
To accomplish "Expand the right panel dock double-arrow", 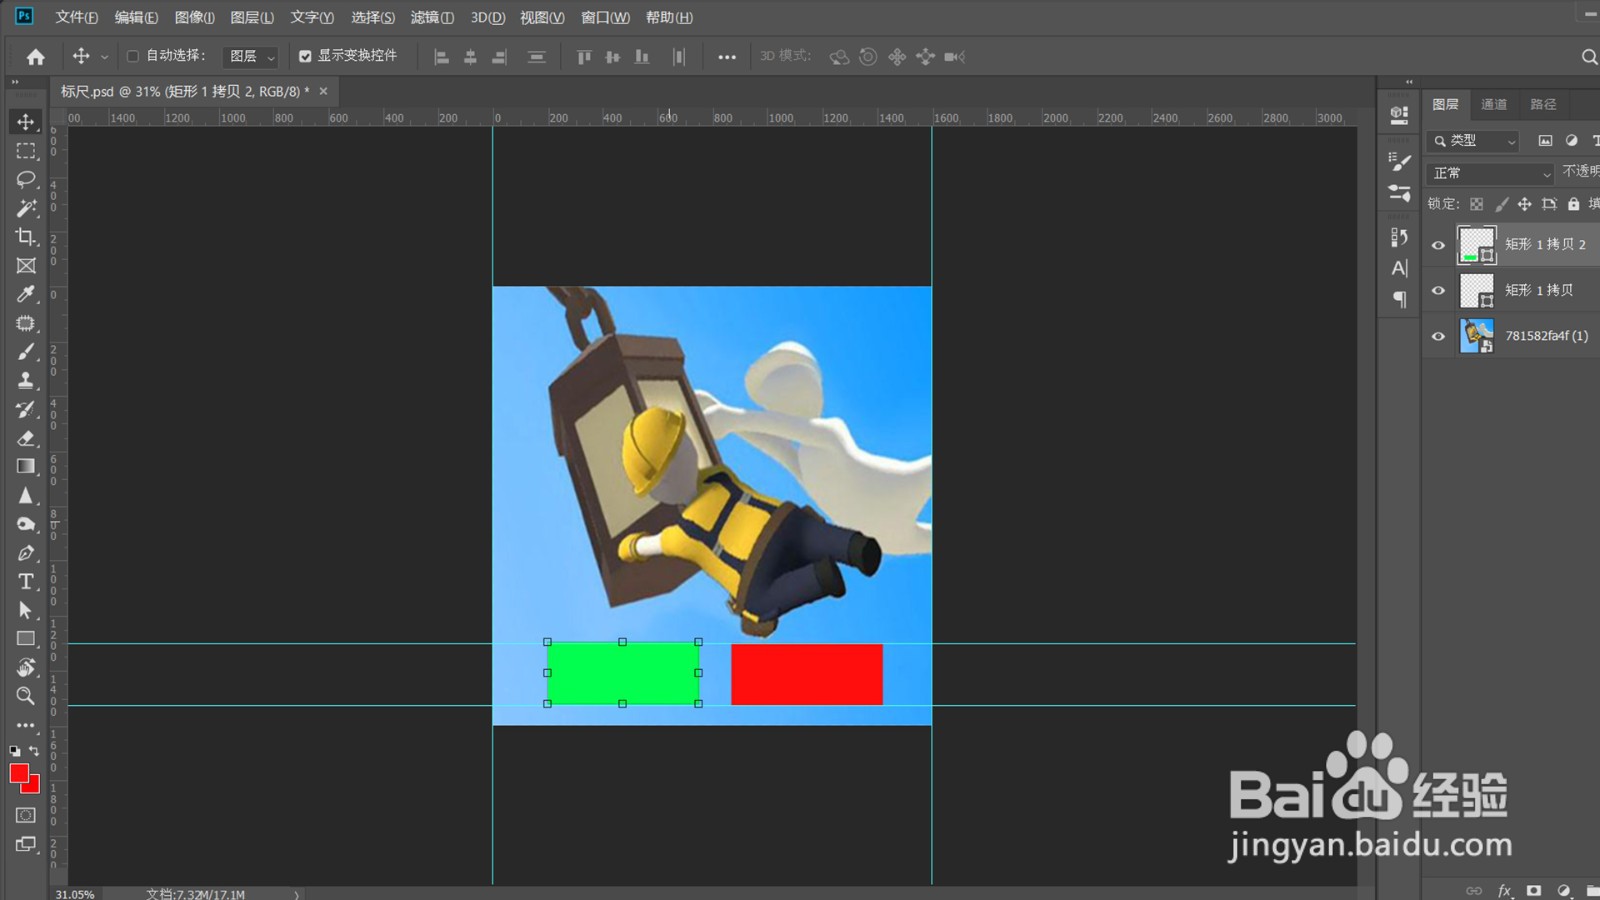I will pyautogui.click(x=1409, y=82).
